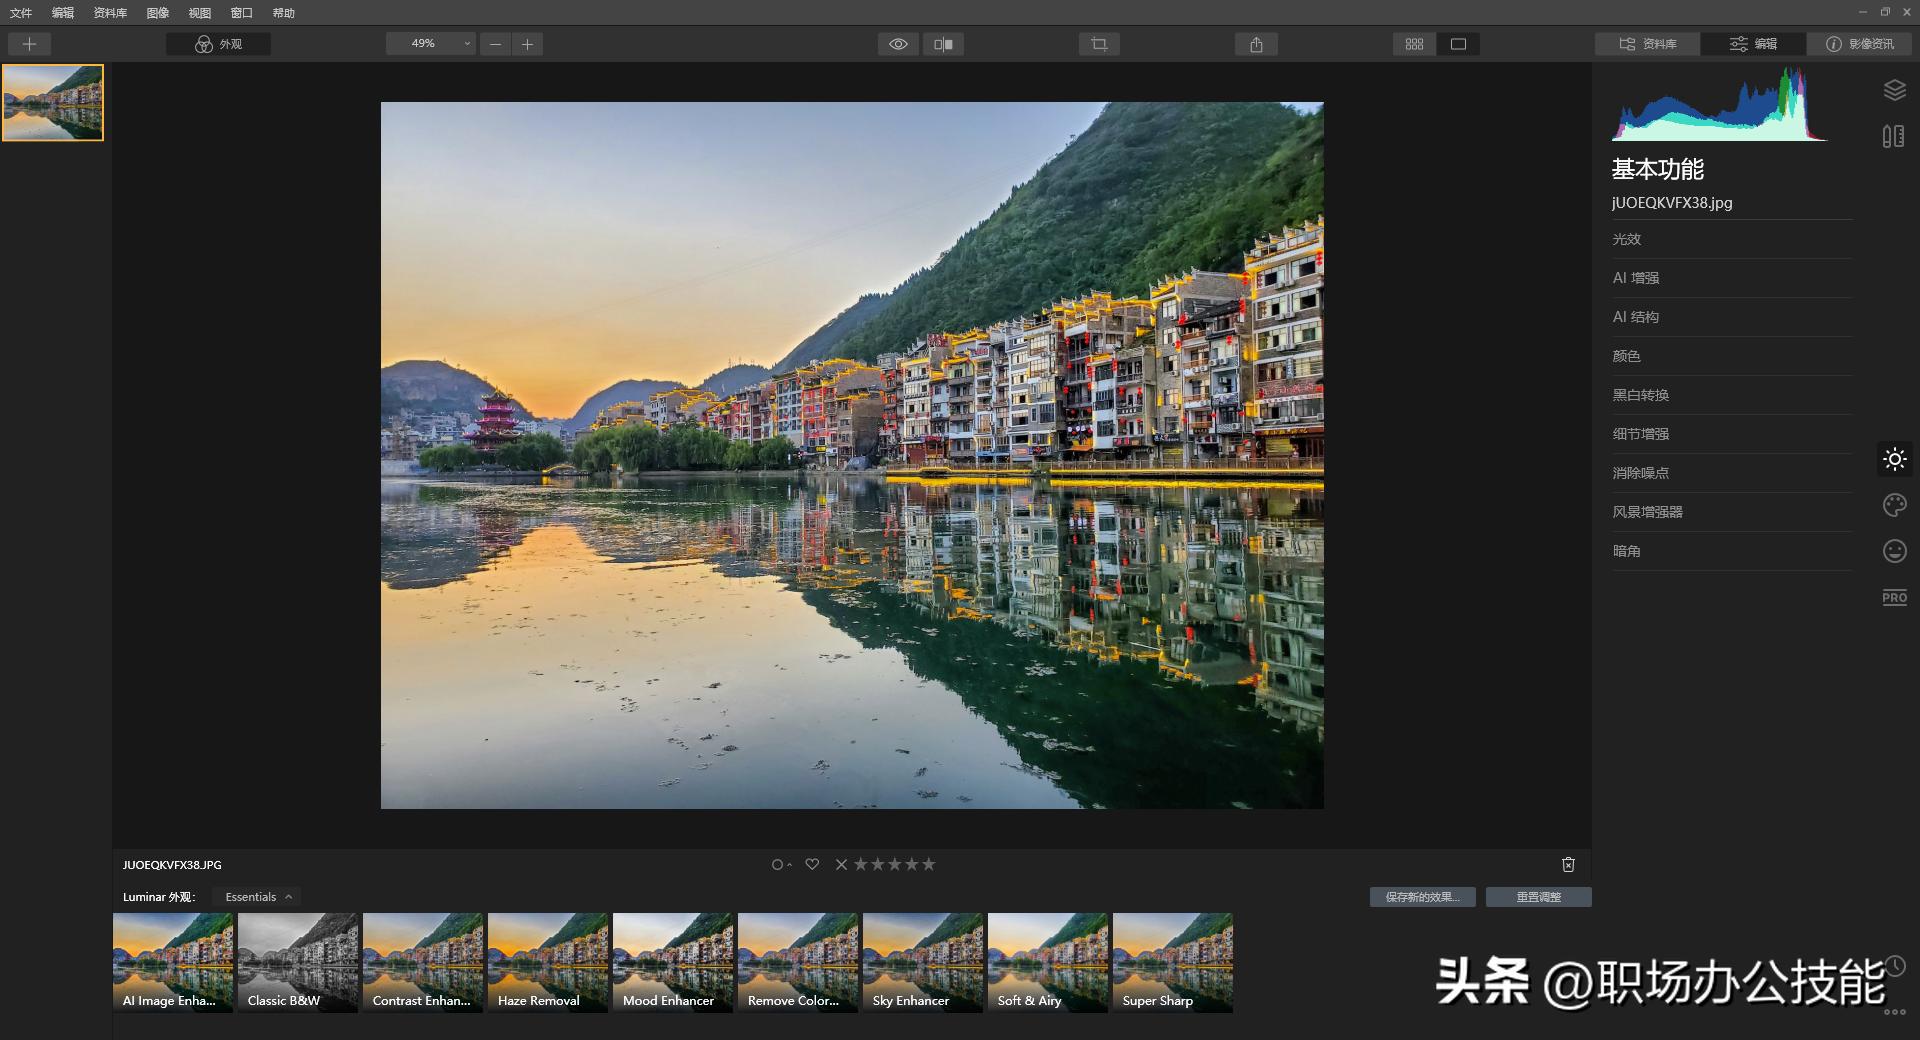Click the crop tool icon

click(1099, 44)
